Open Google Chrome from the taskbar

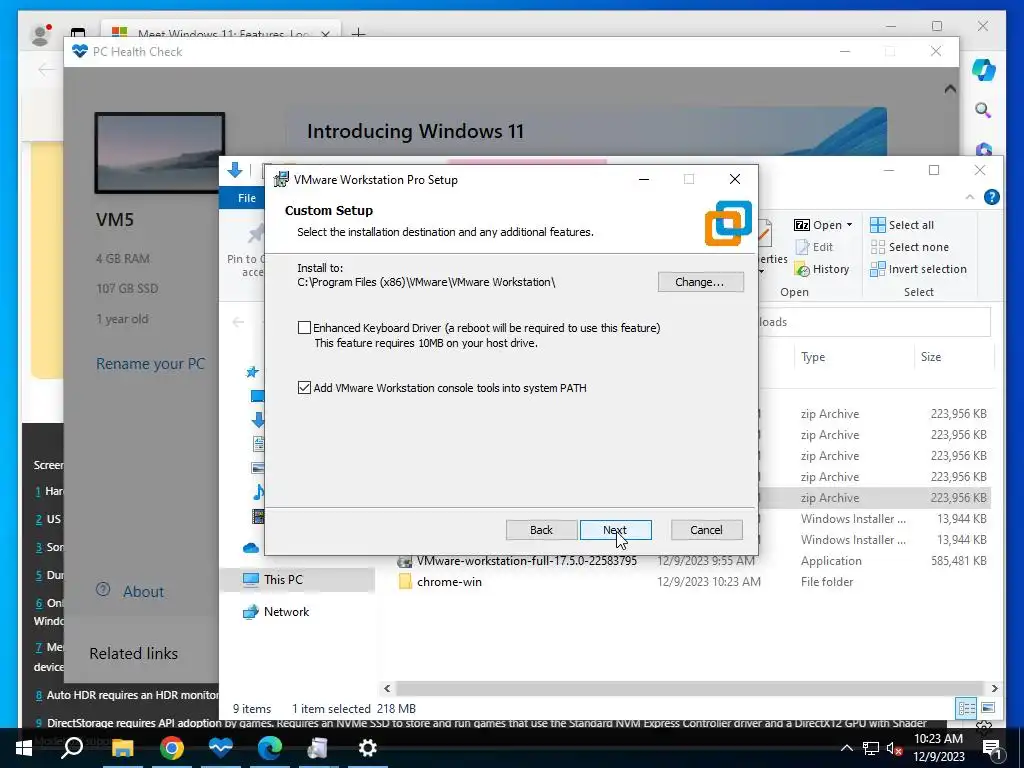pos(172,748)
